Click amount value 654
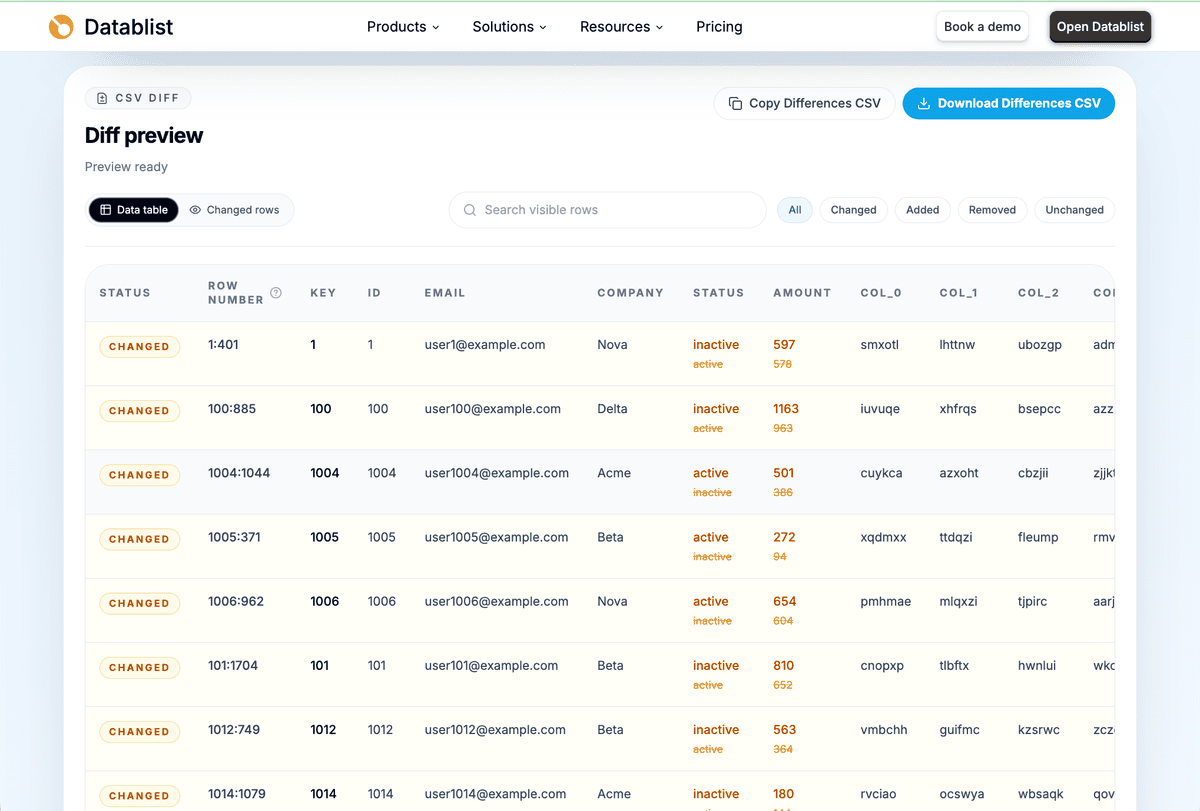Viewport: 1200px width, 811px height. (x=785, y=601)
